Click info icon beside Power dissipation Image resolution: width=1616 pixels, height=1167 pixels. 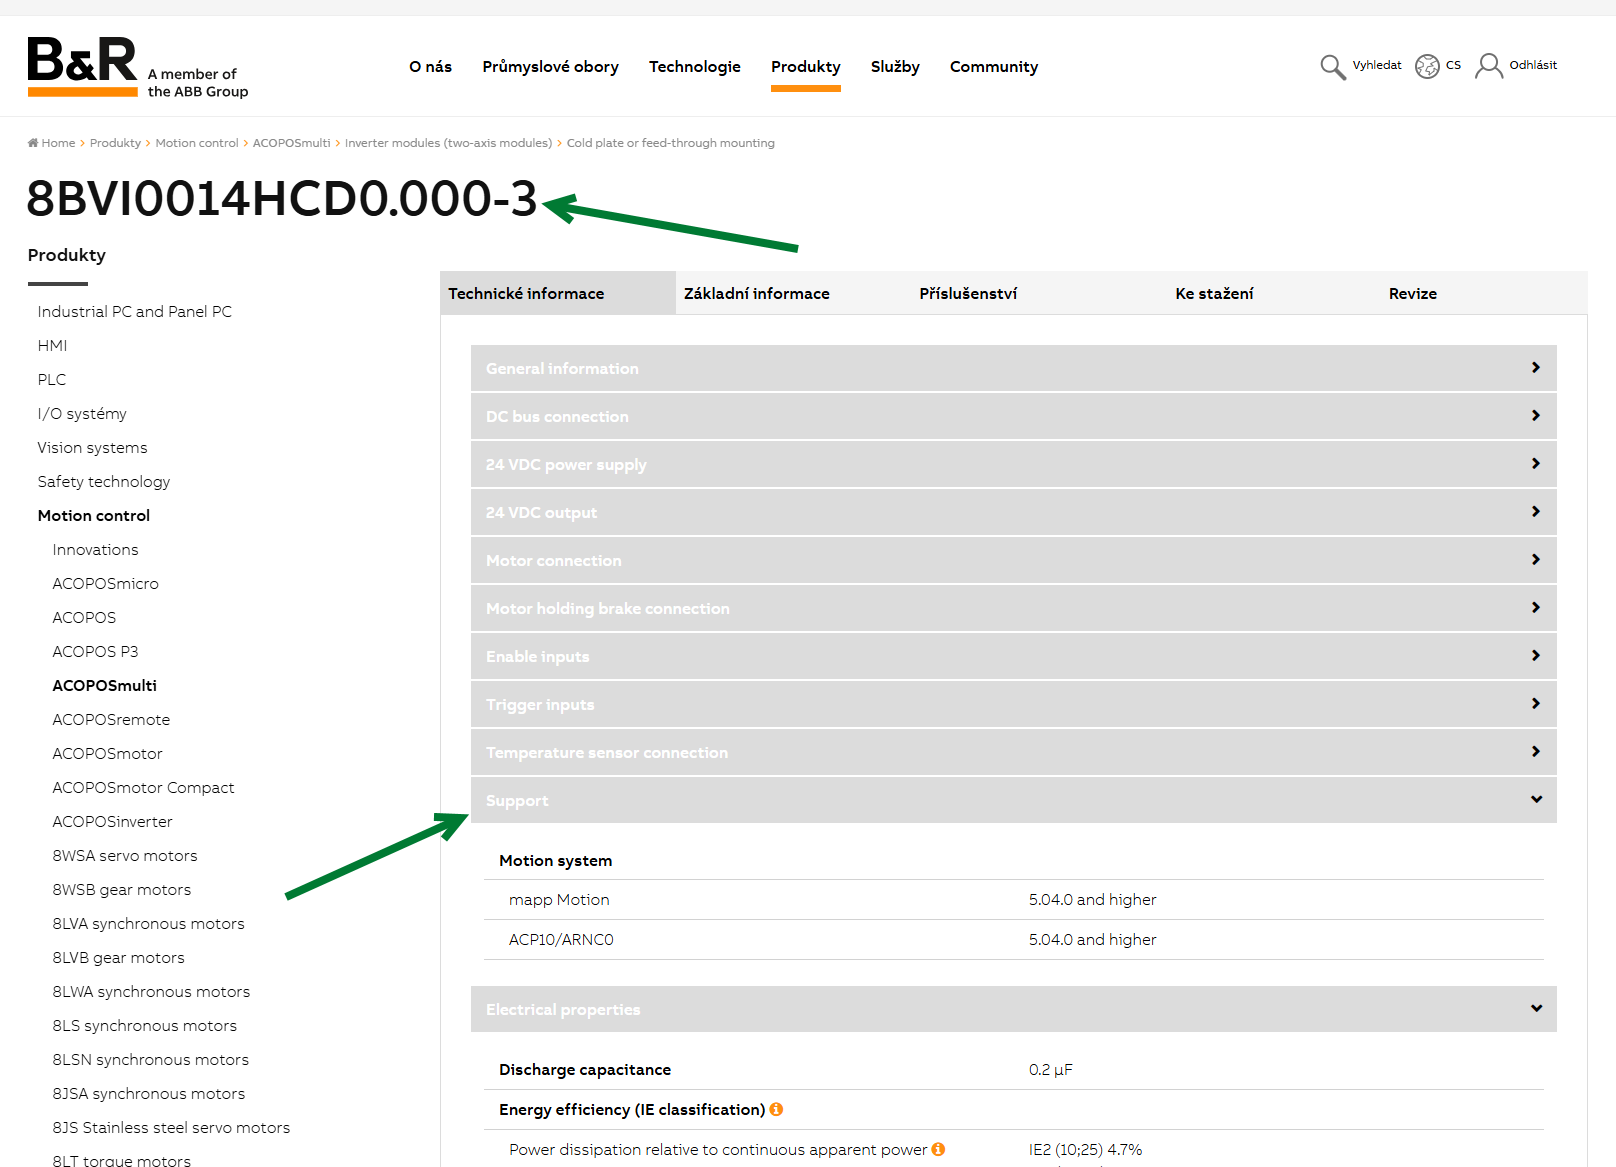coord(938,1149)
